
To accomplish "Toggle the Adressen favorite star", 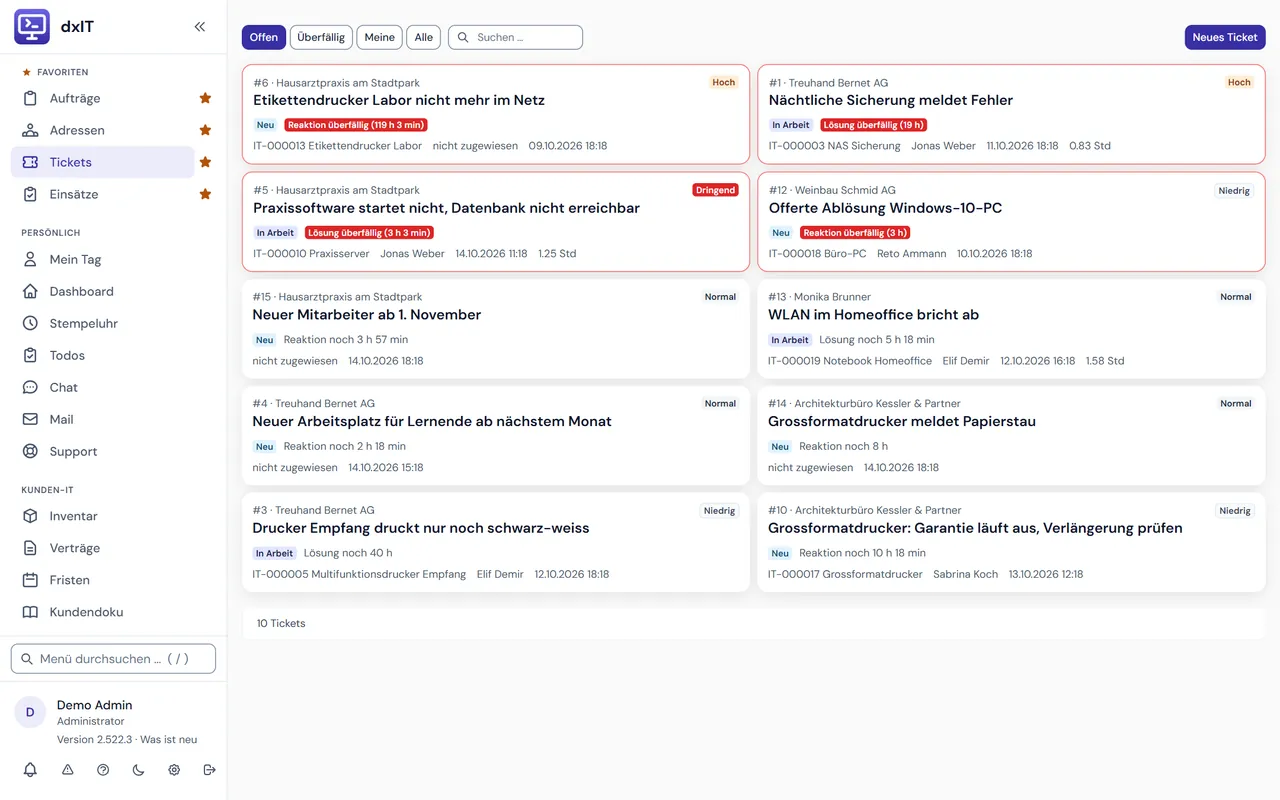I will point(205,130).
